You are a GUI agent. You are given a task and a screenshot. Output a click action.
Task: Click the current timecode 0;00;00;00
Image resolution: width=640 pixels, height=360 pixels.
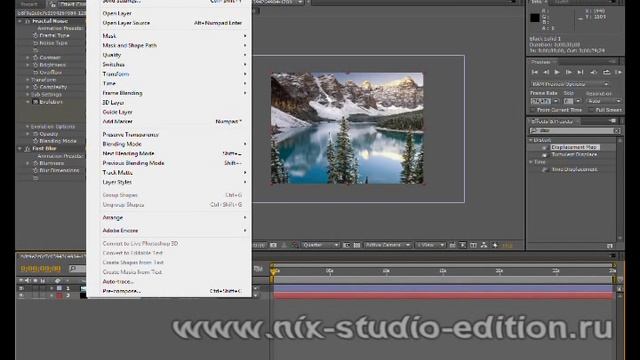[40, 269]
